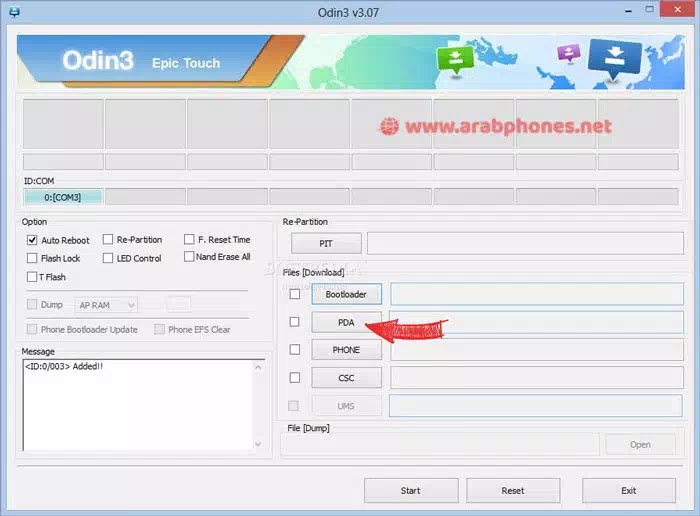Click the Odin3 app icon in title bar

click(14, 12)
